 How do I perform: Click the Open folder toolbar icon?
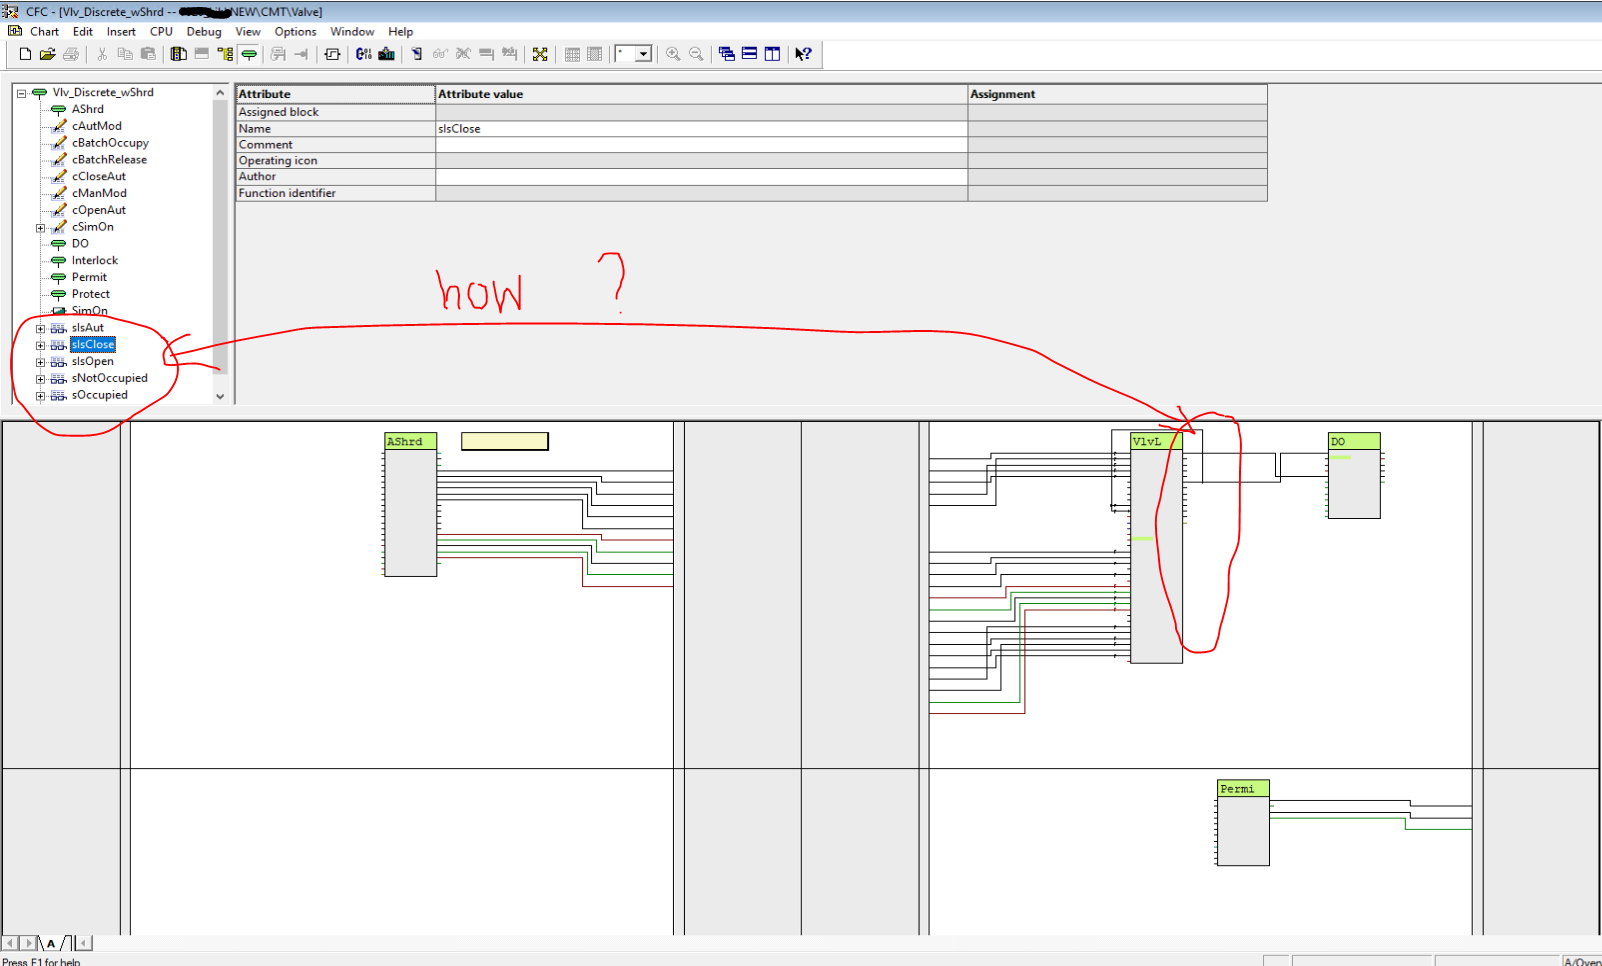point(47,54)
